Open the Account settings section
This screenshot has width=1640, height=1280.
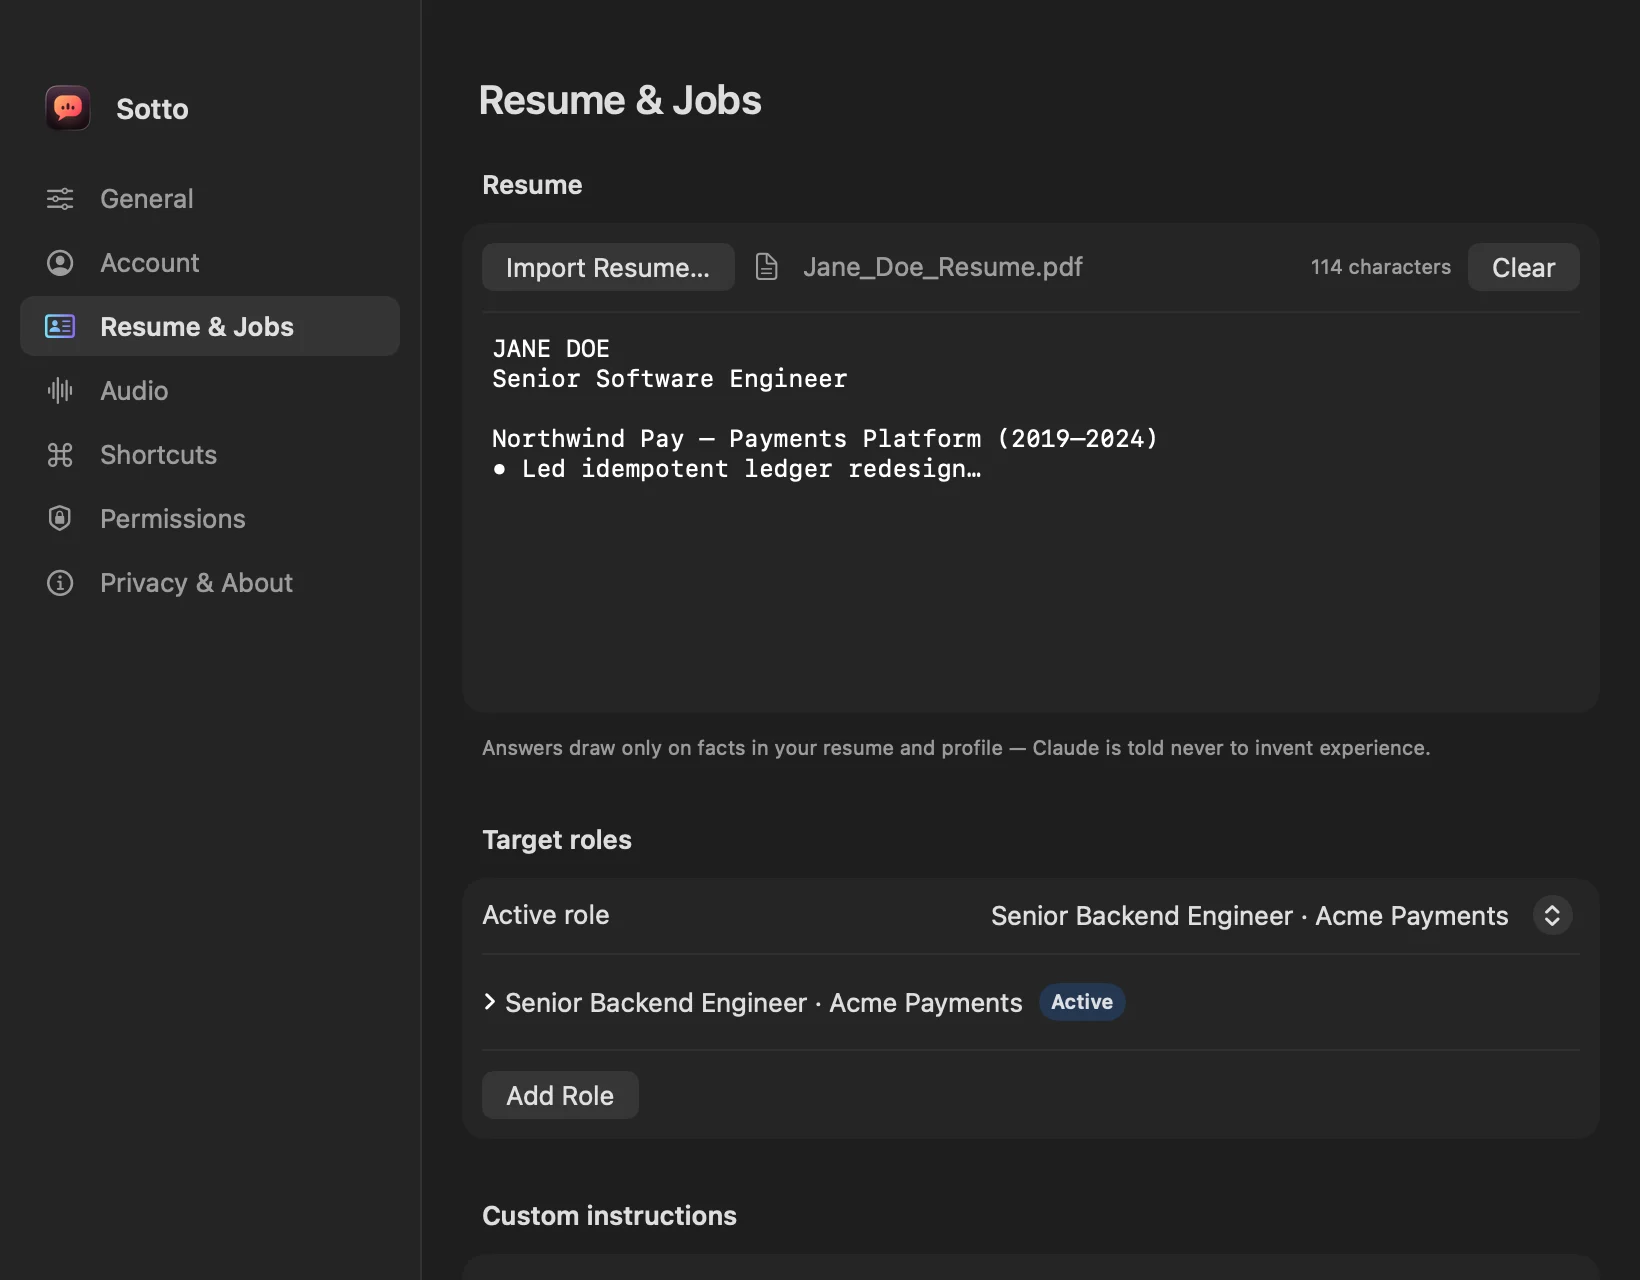click(x=210, y=263)
